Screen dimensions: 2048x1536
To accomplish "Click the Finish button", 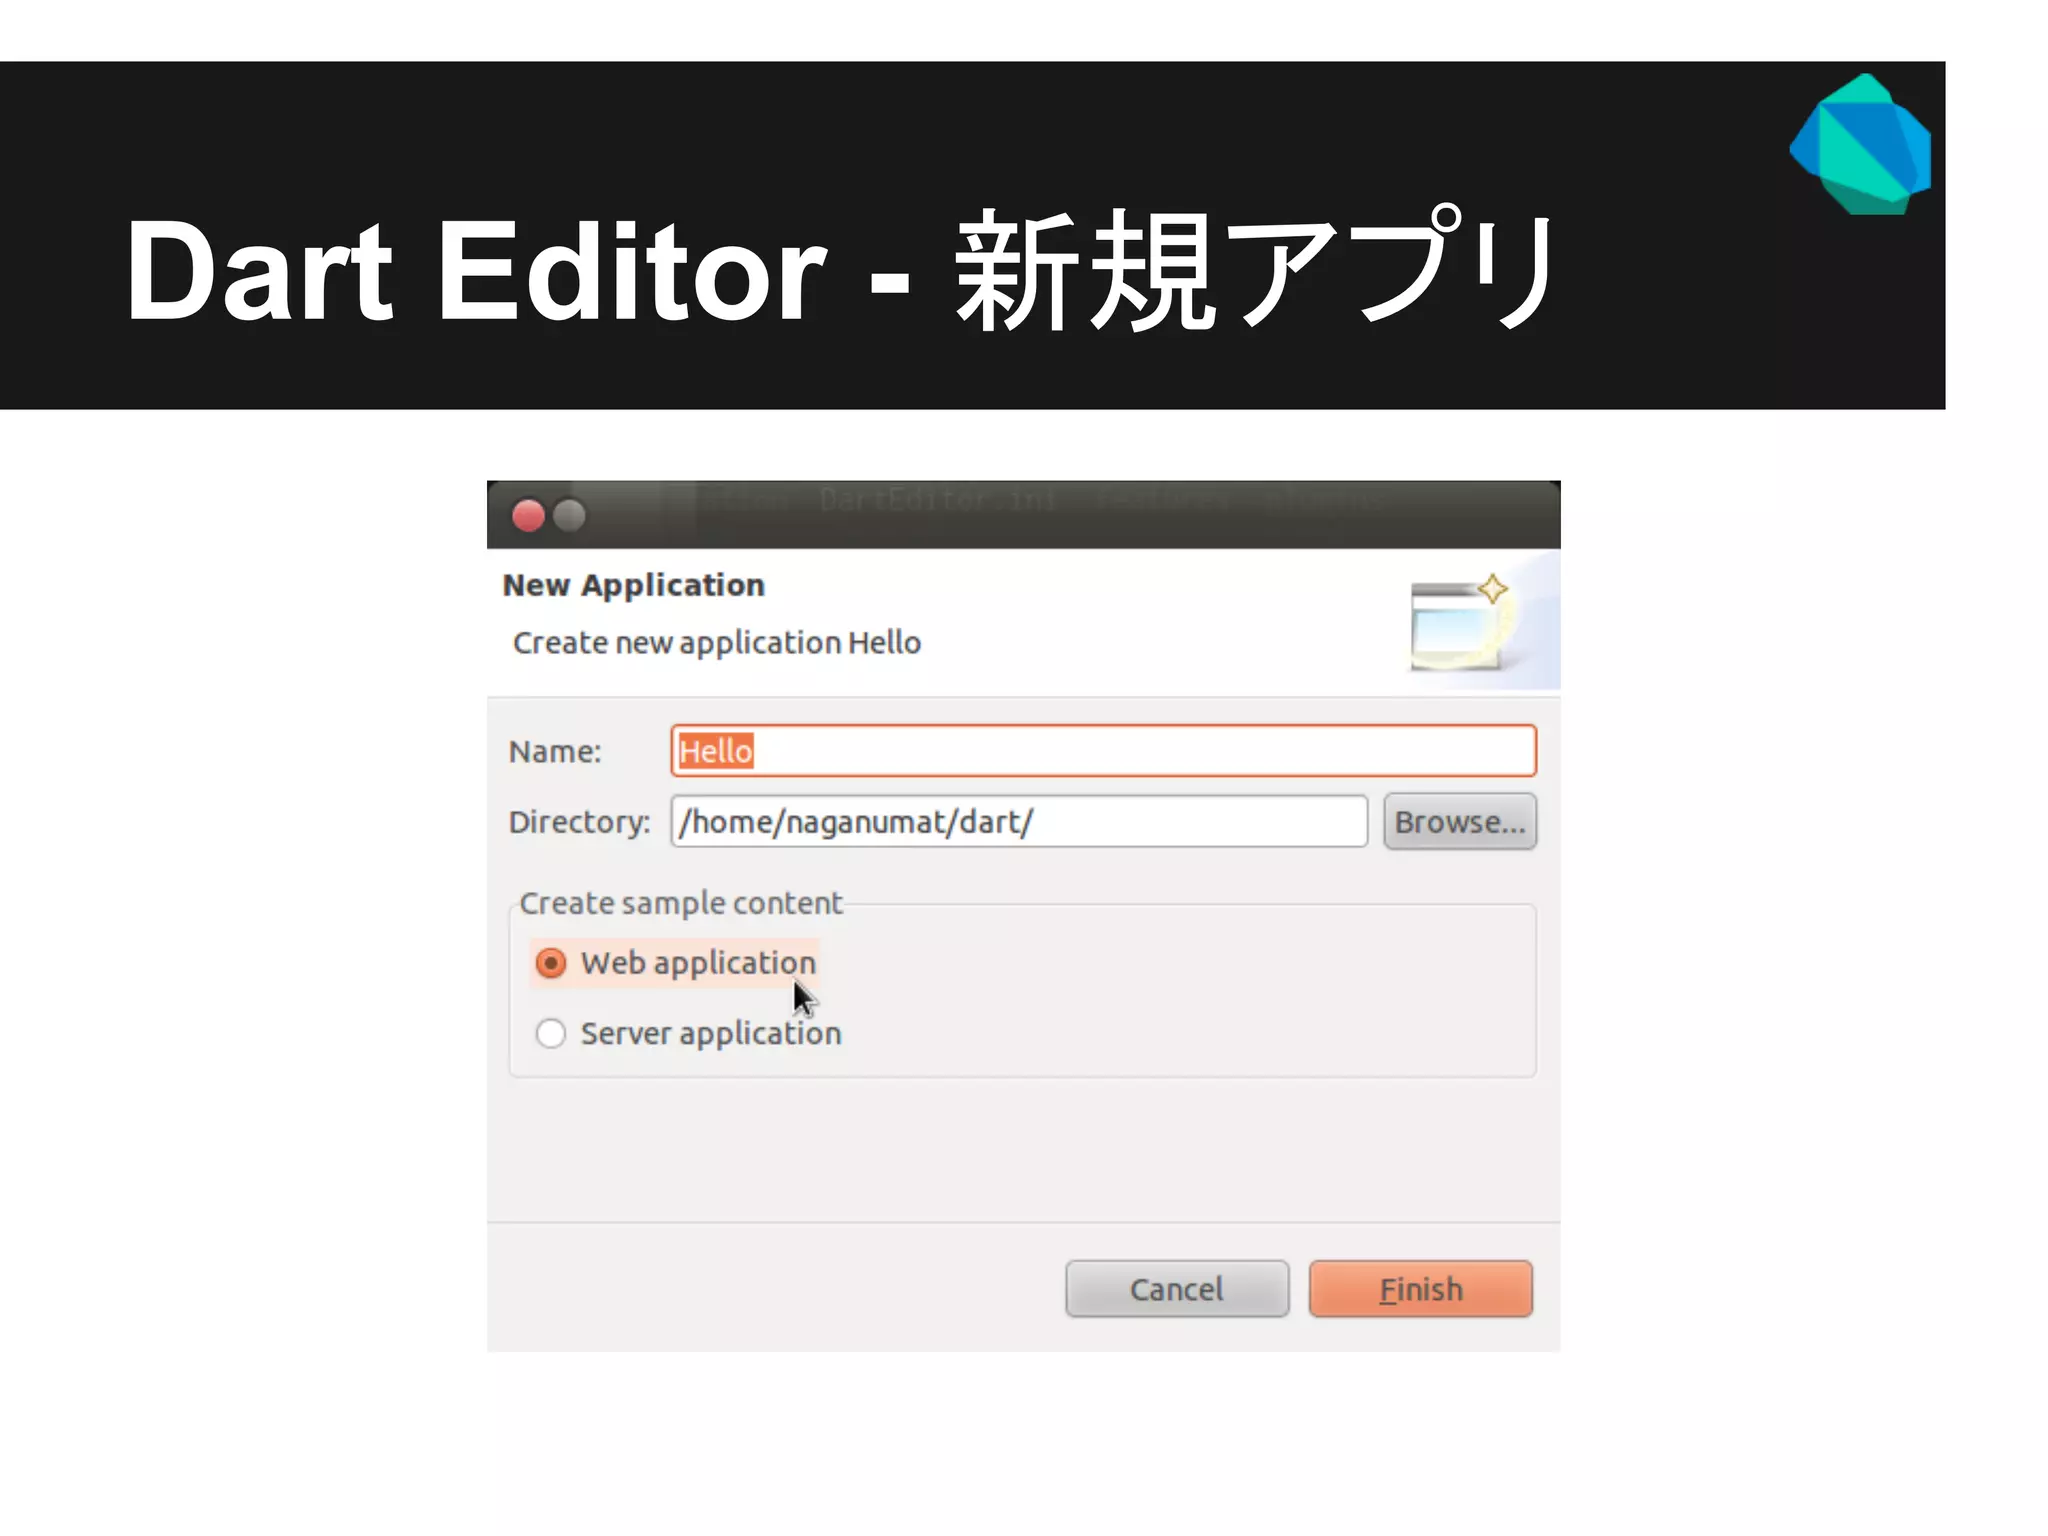I will 1420,1289.
